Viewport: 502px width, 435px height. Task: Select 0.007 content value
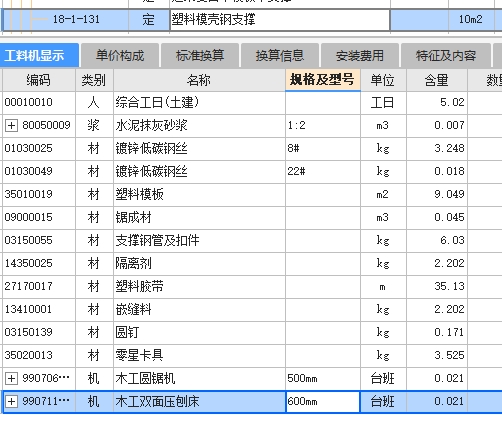pyautogui.click(x=437, y=126)
